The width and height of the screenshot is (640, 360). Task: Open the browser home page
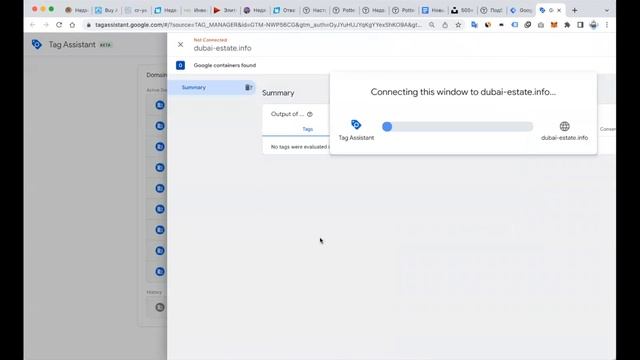pos(72,25)
